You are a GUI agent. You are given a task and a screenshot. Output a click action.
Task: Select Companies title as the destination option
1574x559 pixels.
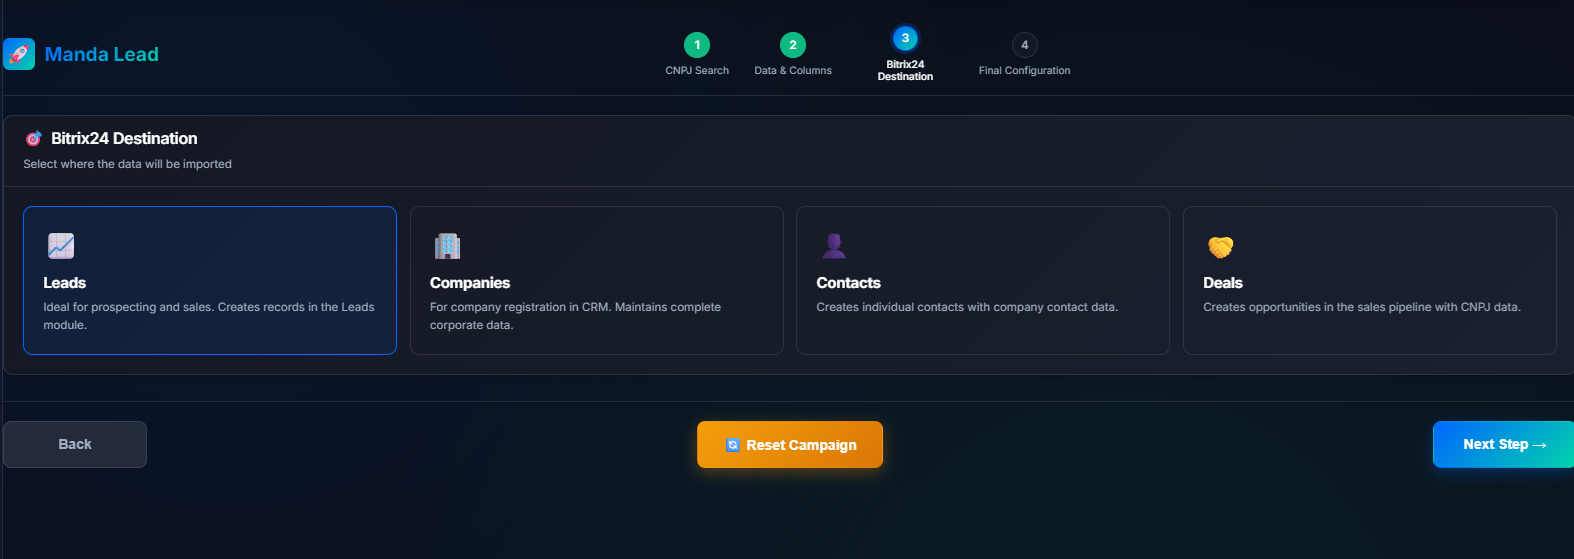tap(470, 283)
